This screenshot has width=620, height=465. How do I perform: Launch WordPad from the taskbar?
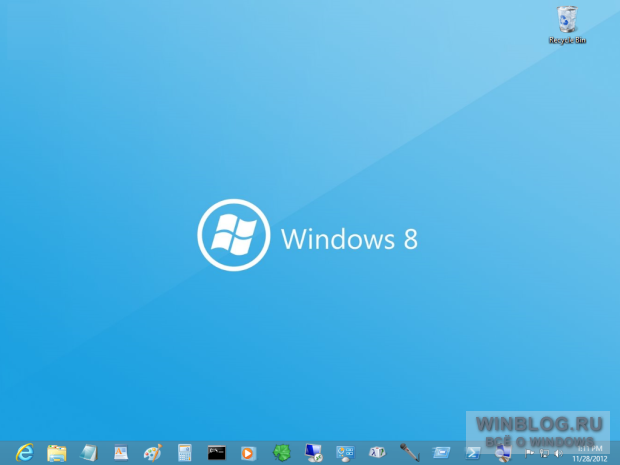tap(121, 453)
